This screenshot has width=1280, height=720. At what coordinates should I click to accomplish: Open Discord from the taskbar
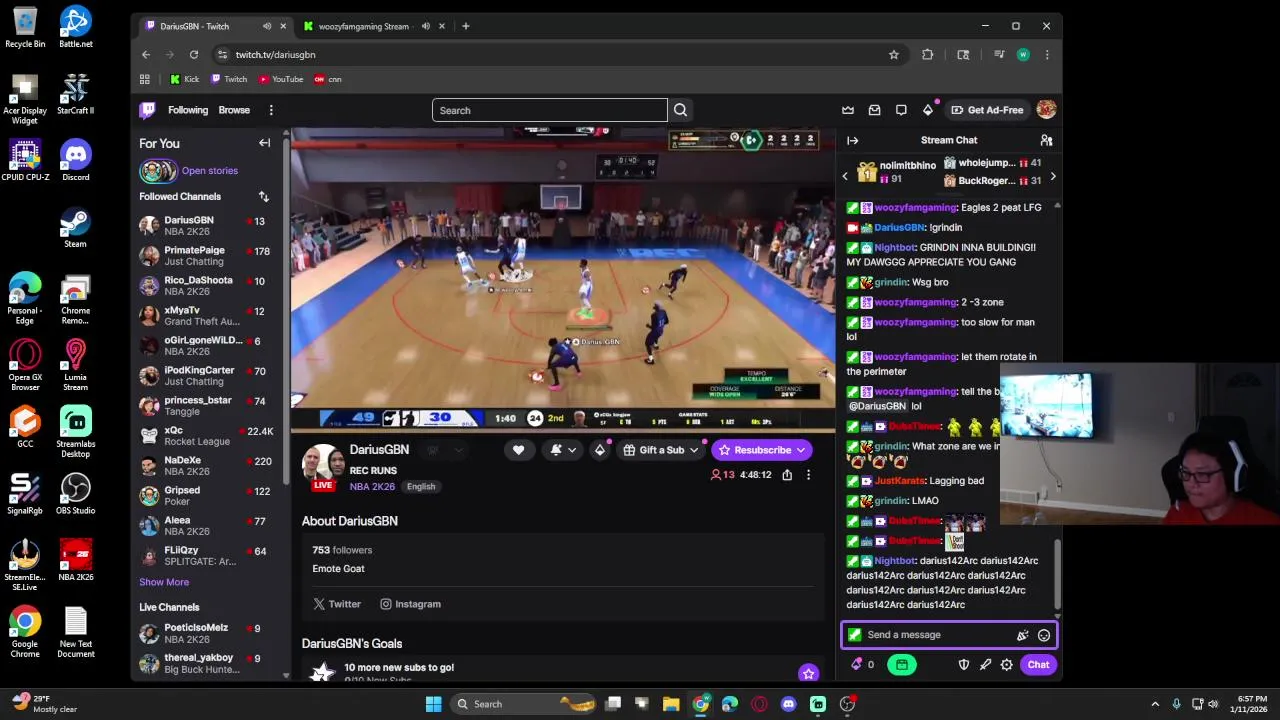coord(788,704)
